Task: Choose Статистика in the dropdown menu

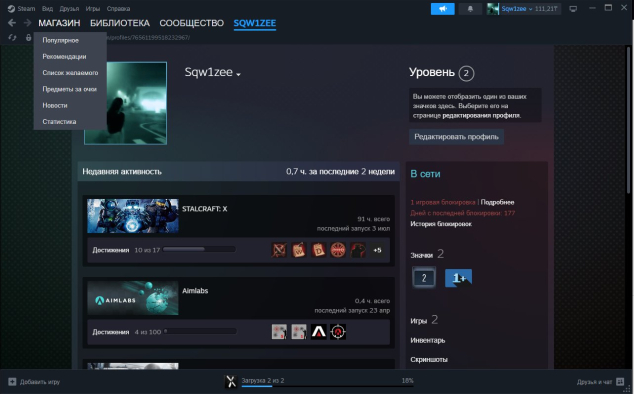Action: (59, 121)
